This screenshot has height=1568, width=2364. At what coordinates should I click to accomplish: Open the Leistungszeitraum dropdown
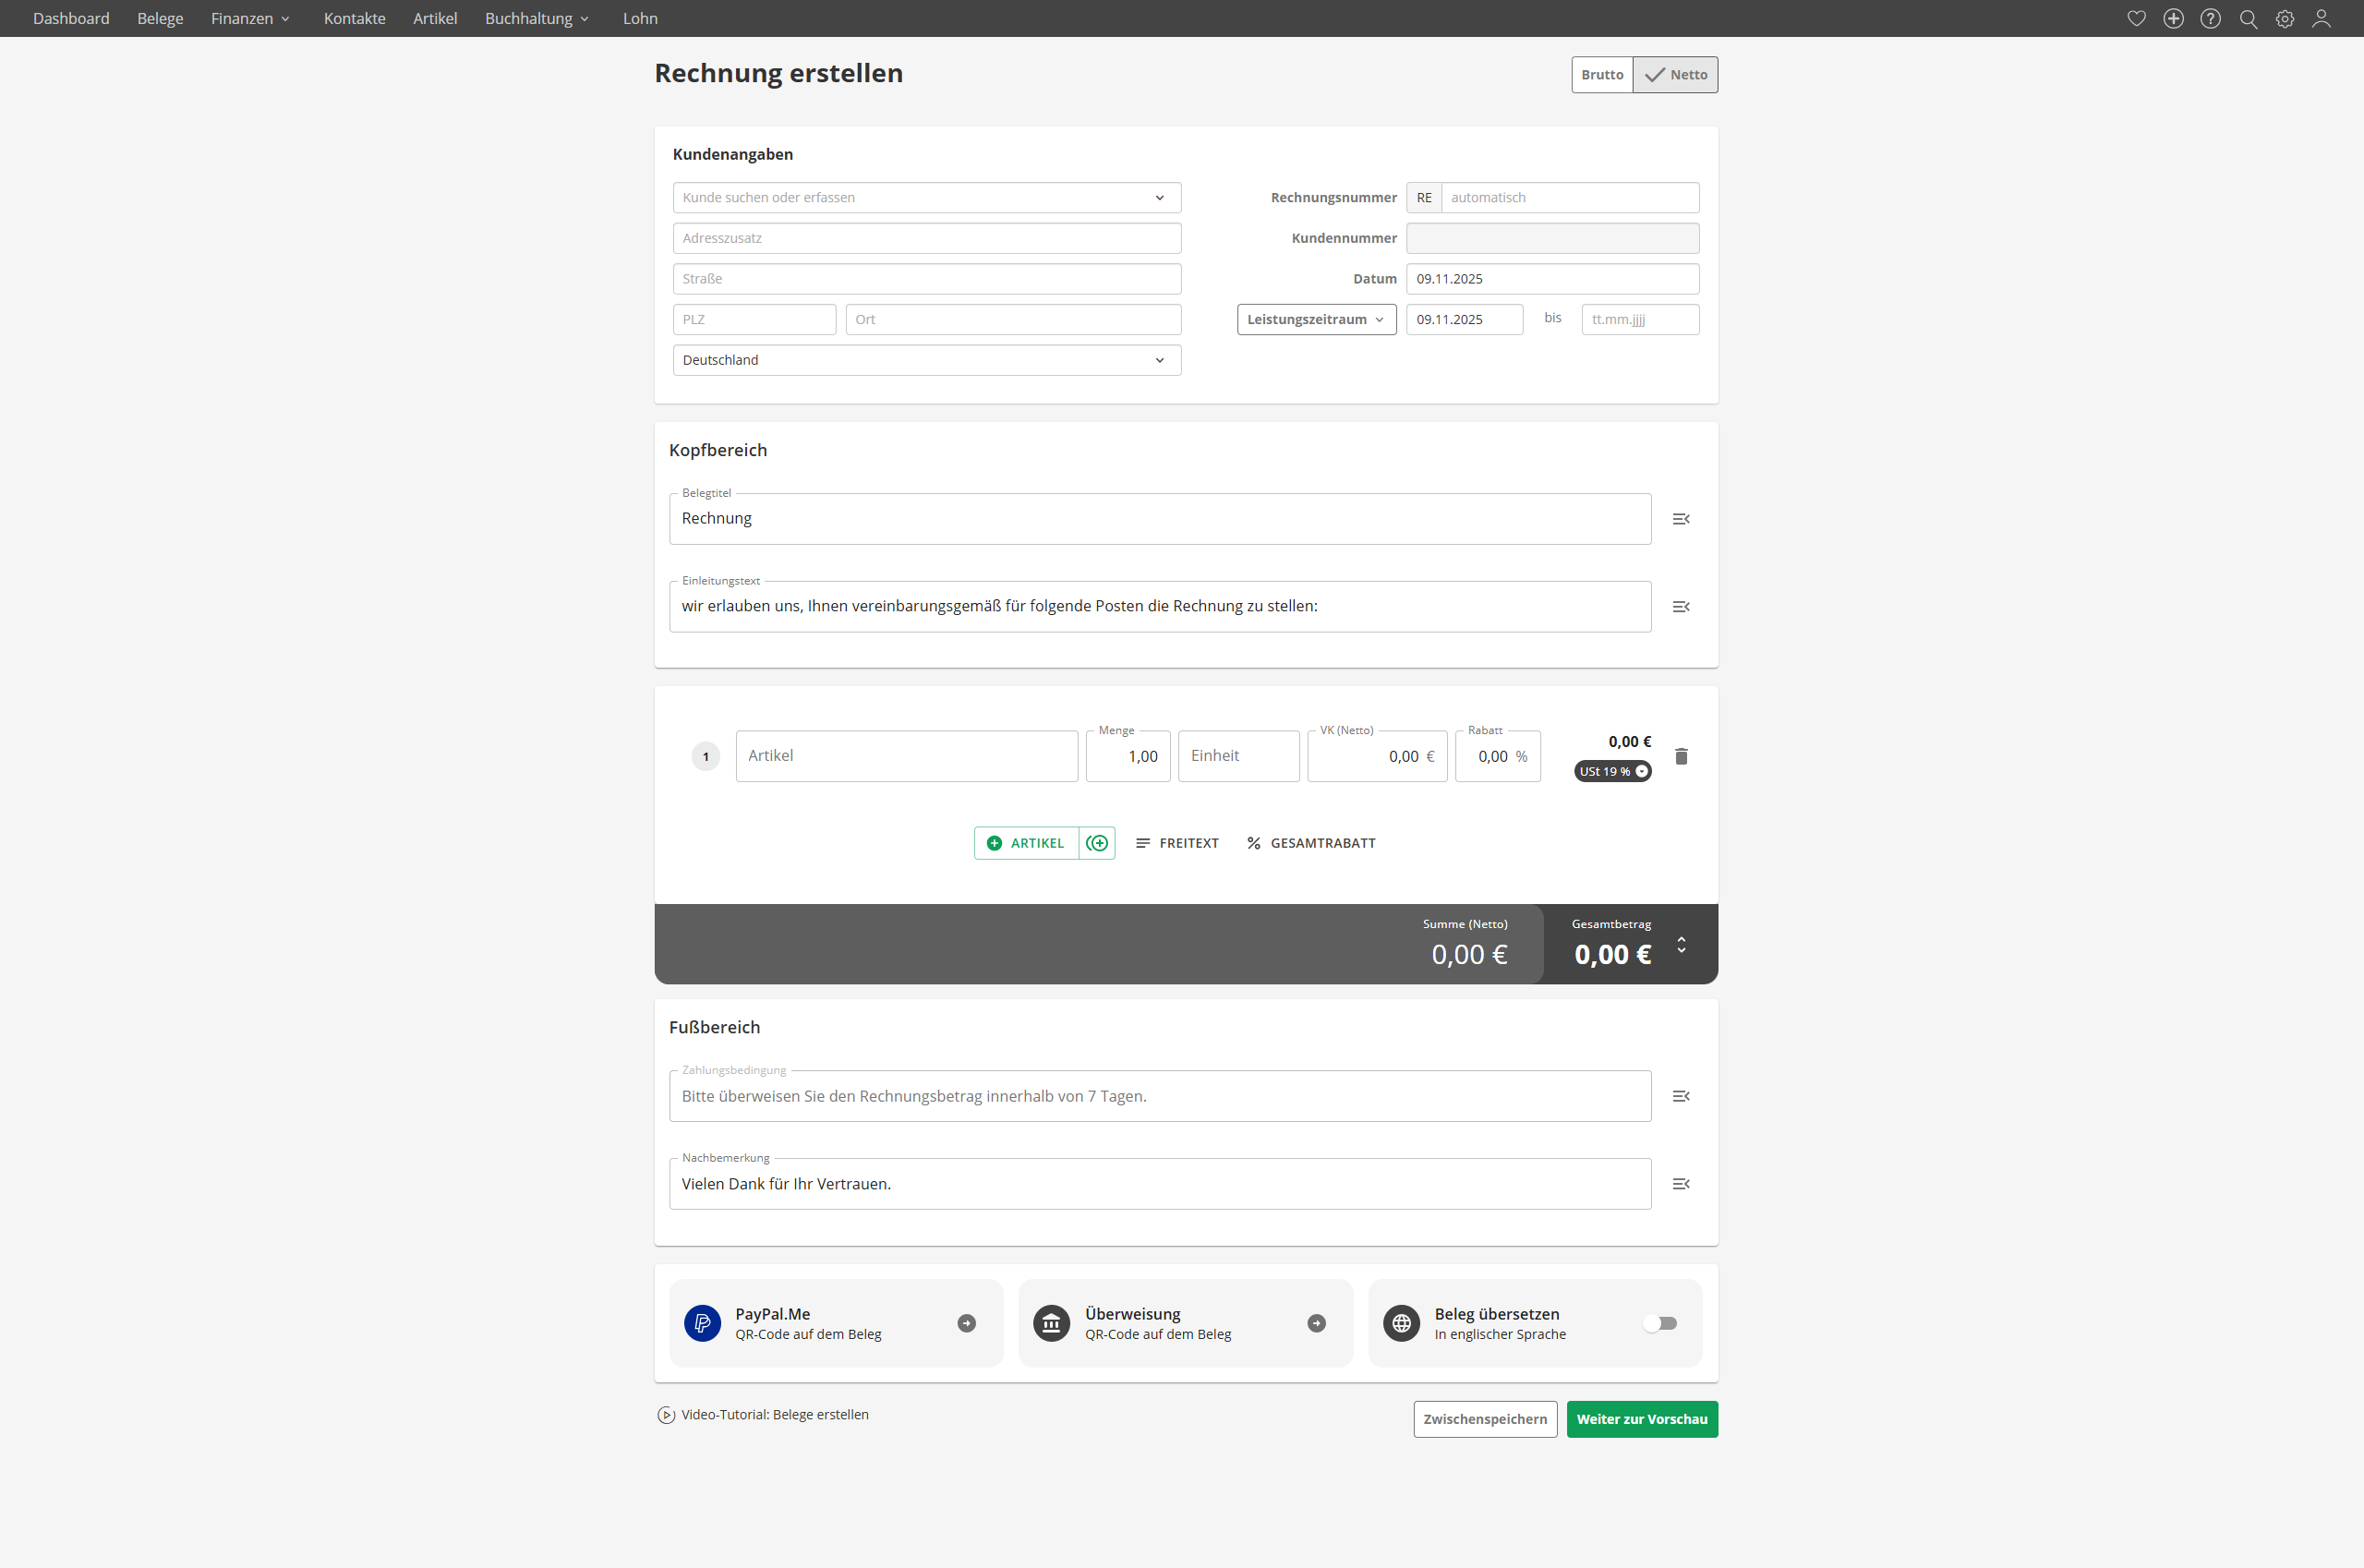pos(1316,319)
